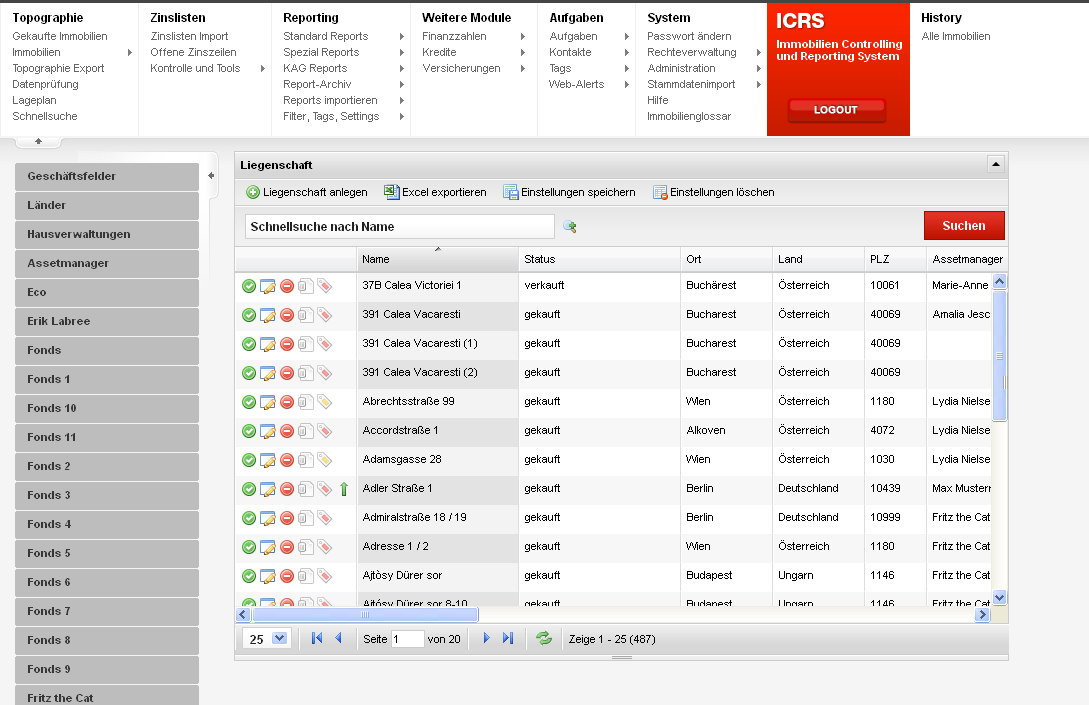Refresh the table with green arrows icon
This screenshot has height=705, width=1089.
(544, 638)
